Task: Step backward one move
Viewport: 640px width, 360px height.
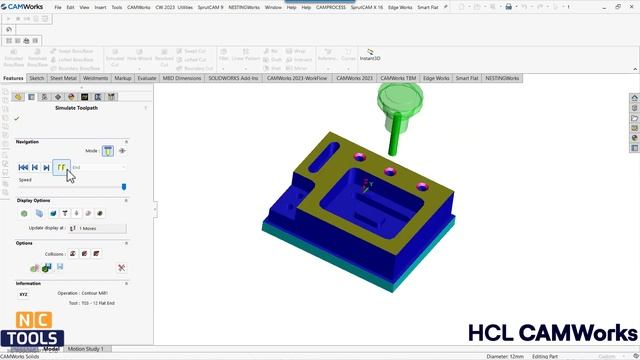Action: 35,167
